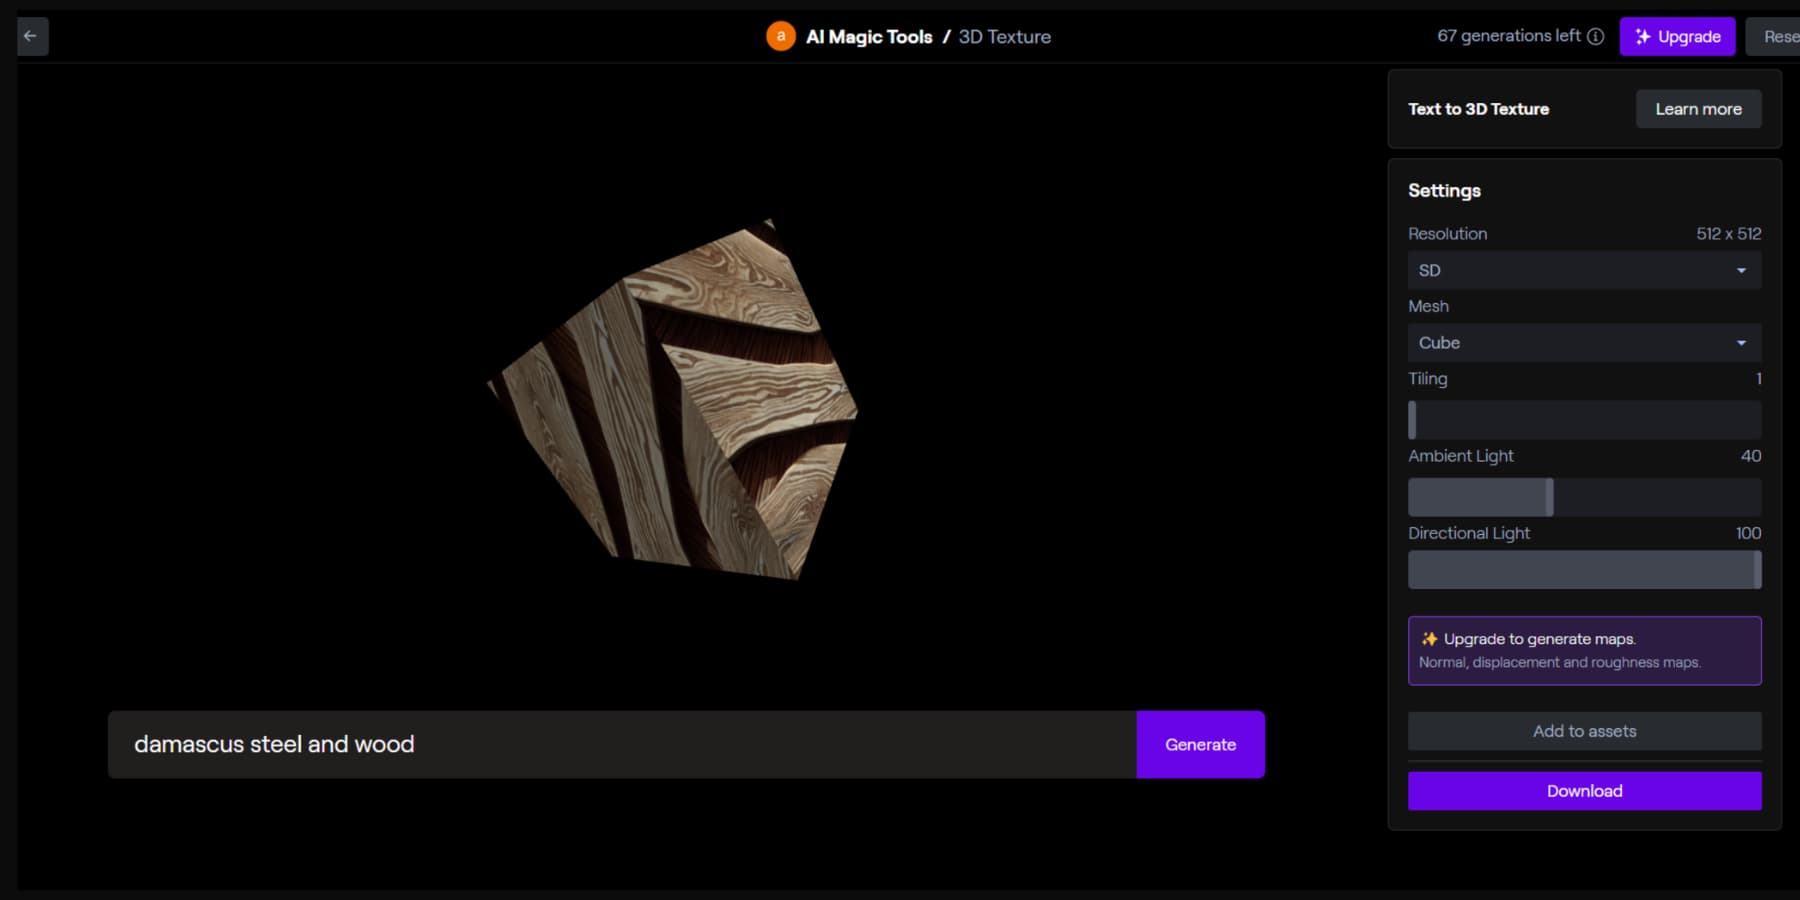The image size is (1800, 900).
Task: Click the Reset button in the top-right
Action: point(1781,36)
